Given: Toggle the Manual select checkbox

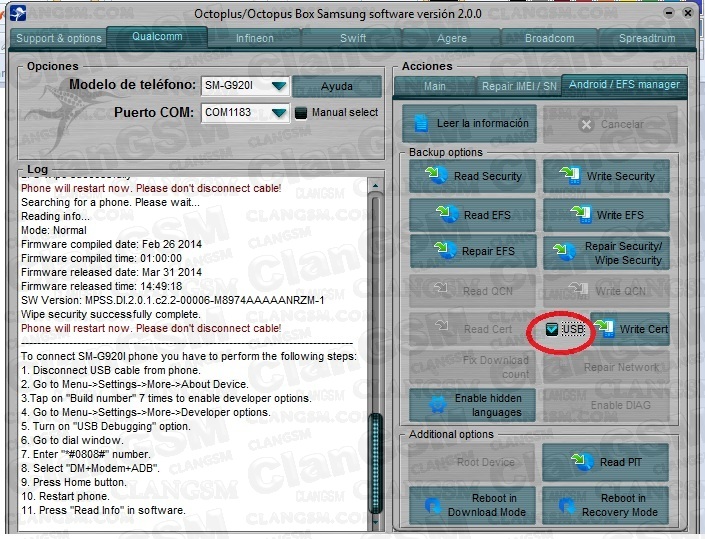Looking at the screenshot, I should point(301,113).
